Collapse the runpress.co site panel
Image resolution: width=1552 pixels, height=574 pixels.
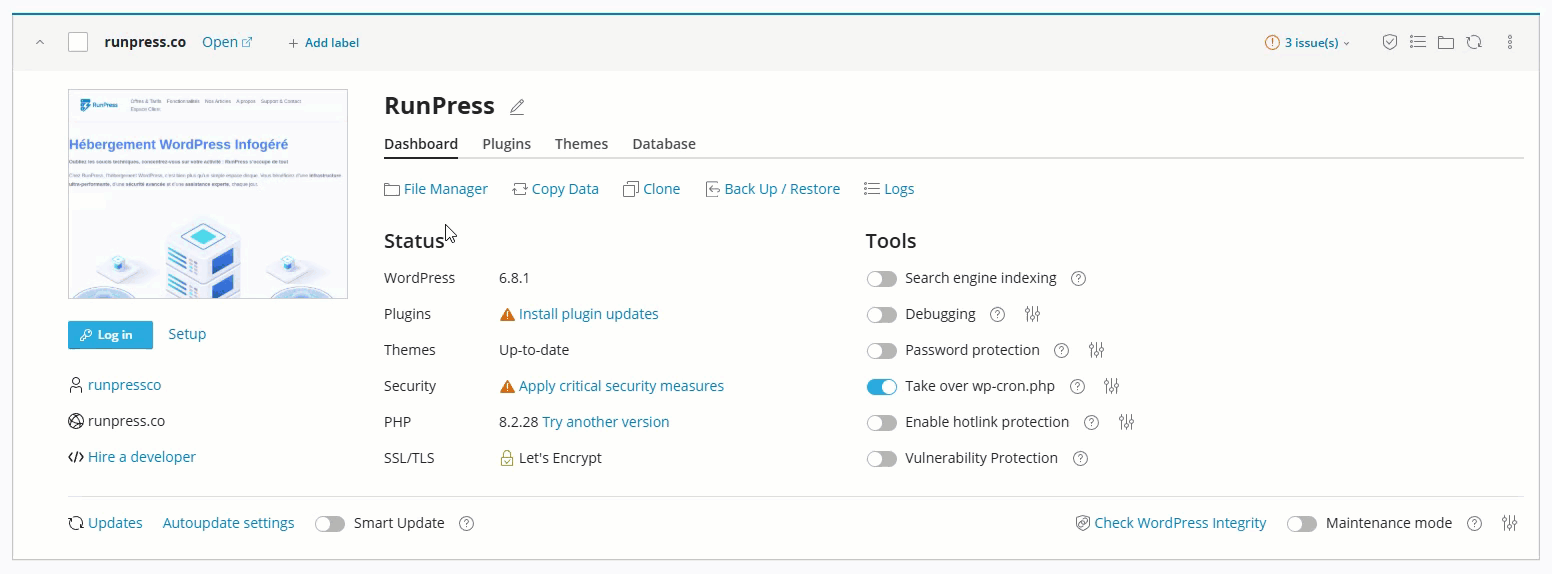click(40, 42)
